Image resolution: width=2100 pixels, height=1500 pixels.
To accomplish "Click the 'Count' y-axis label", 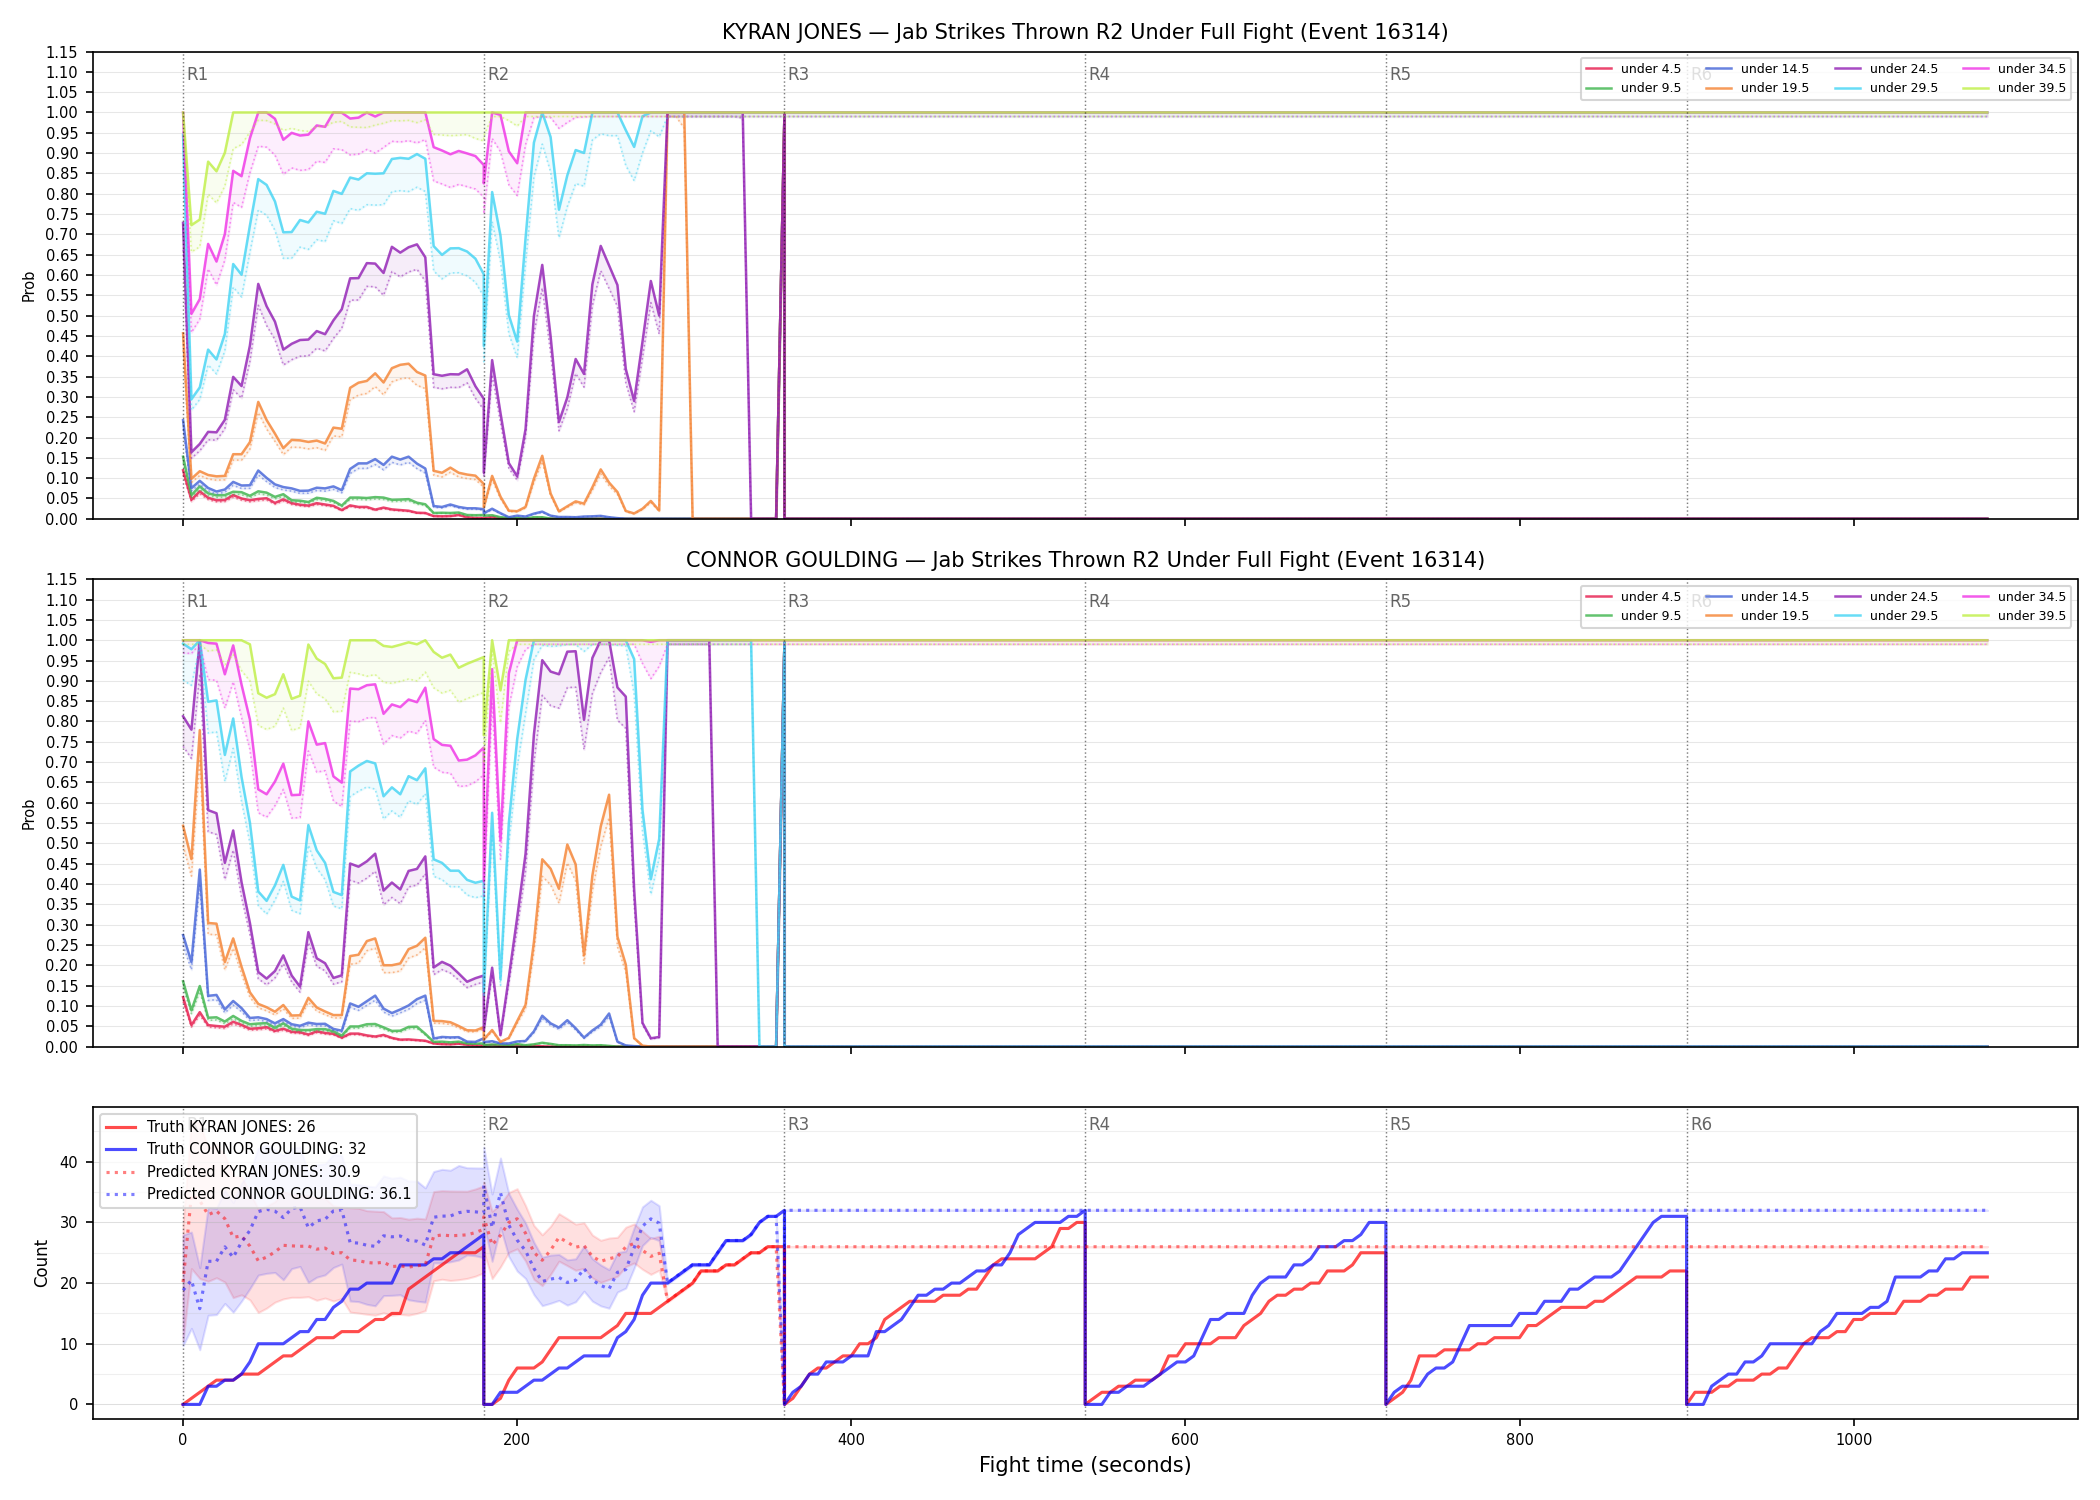I will pyautogui.click(x=41, y=1263).
